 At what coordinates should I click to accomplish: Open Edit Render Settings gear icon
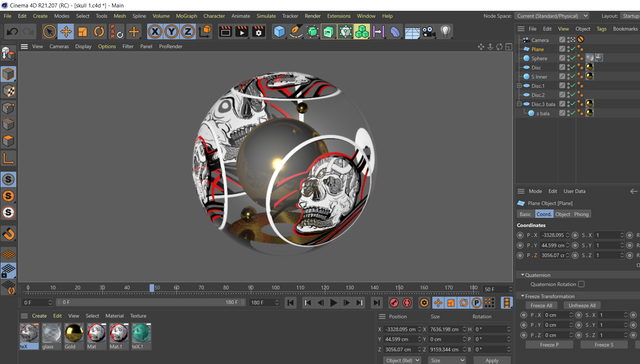(258, 31)
